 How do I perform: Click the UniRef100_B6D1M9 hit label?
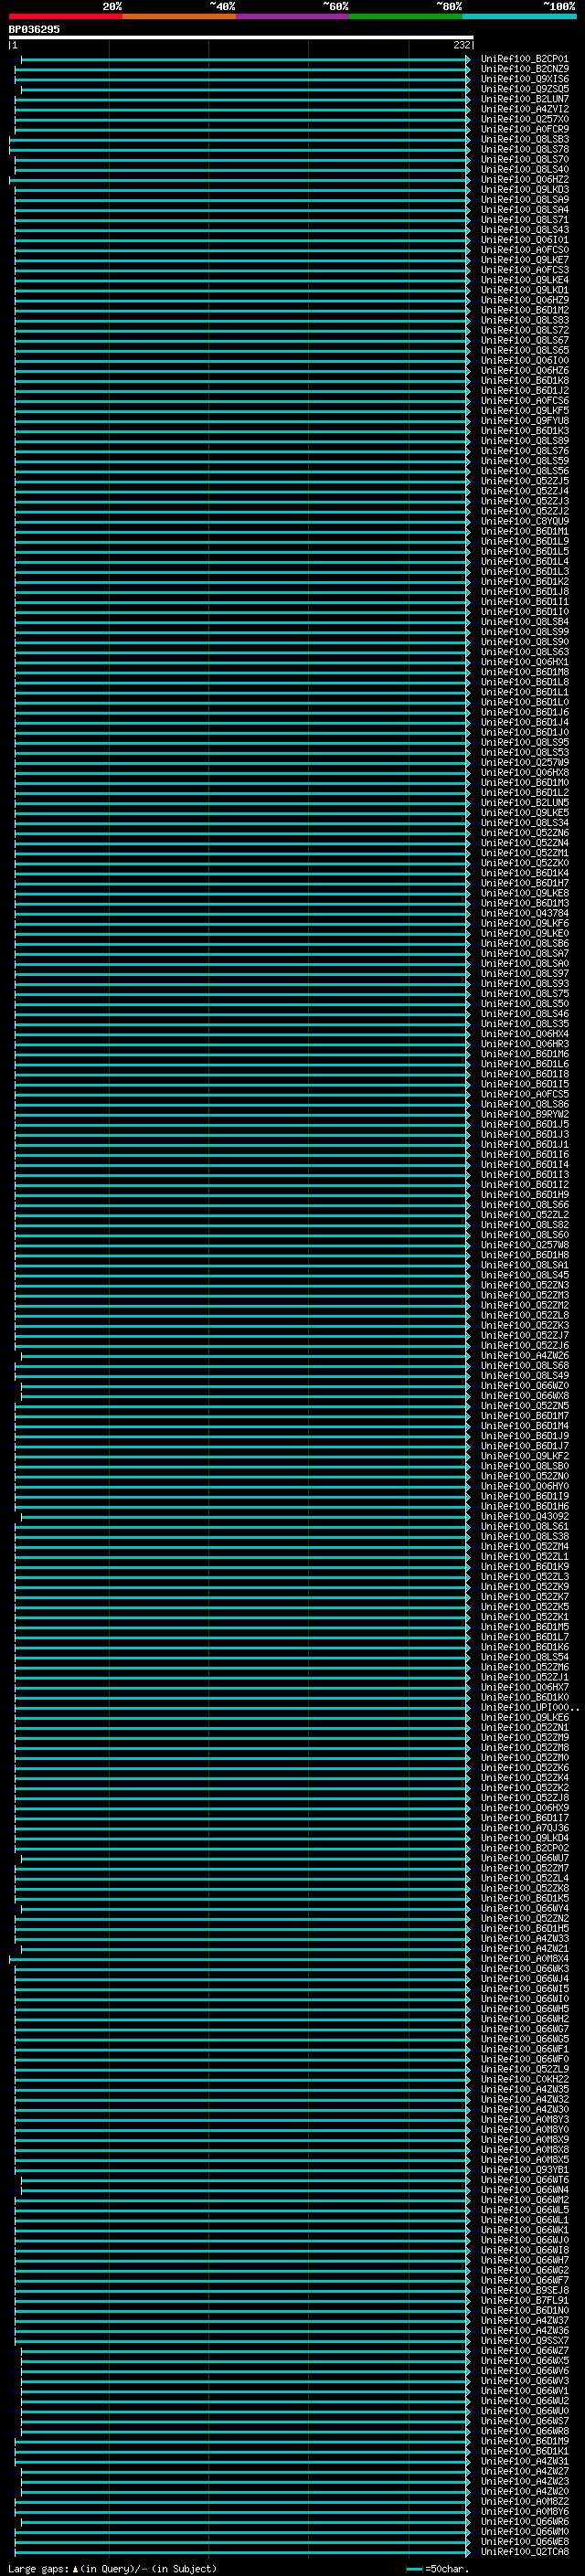tap(524, 2441)
